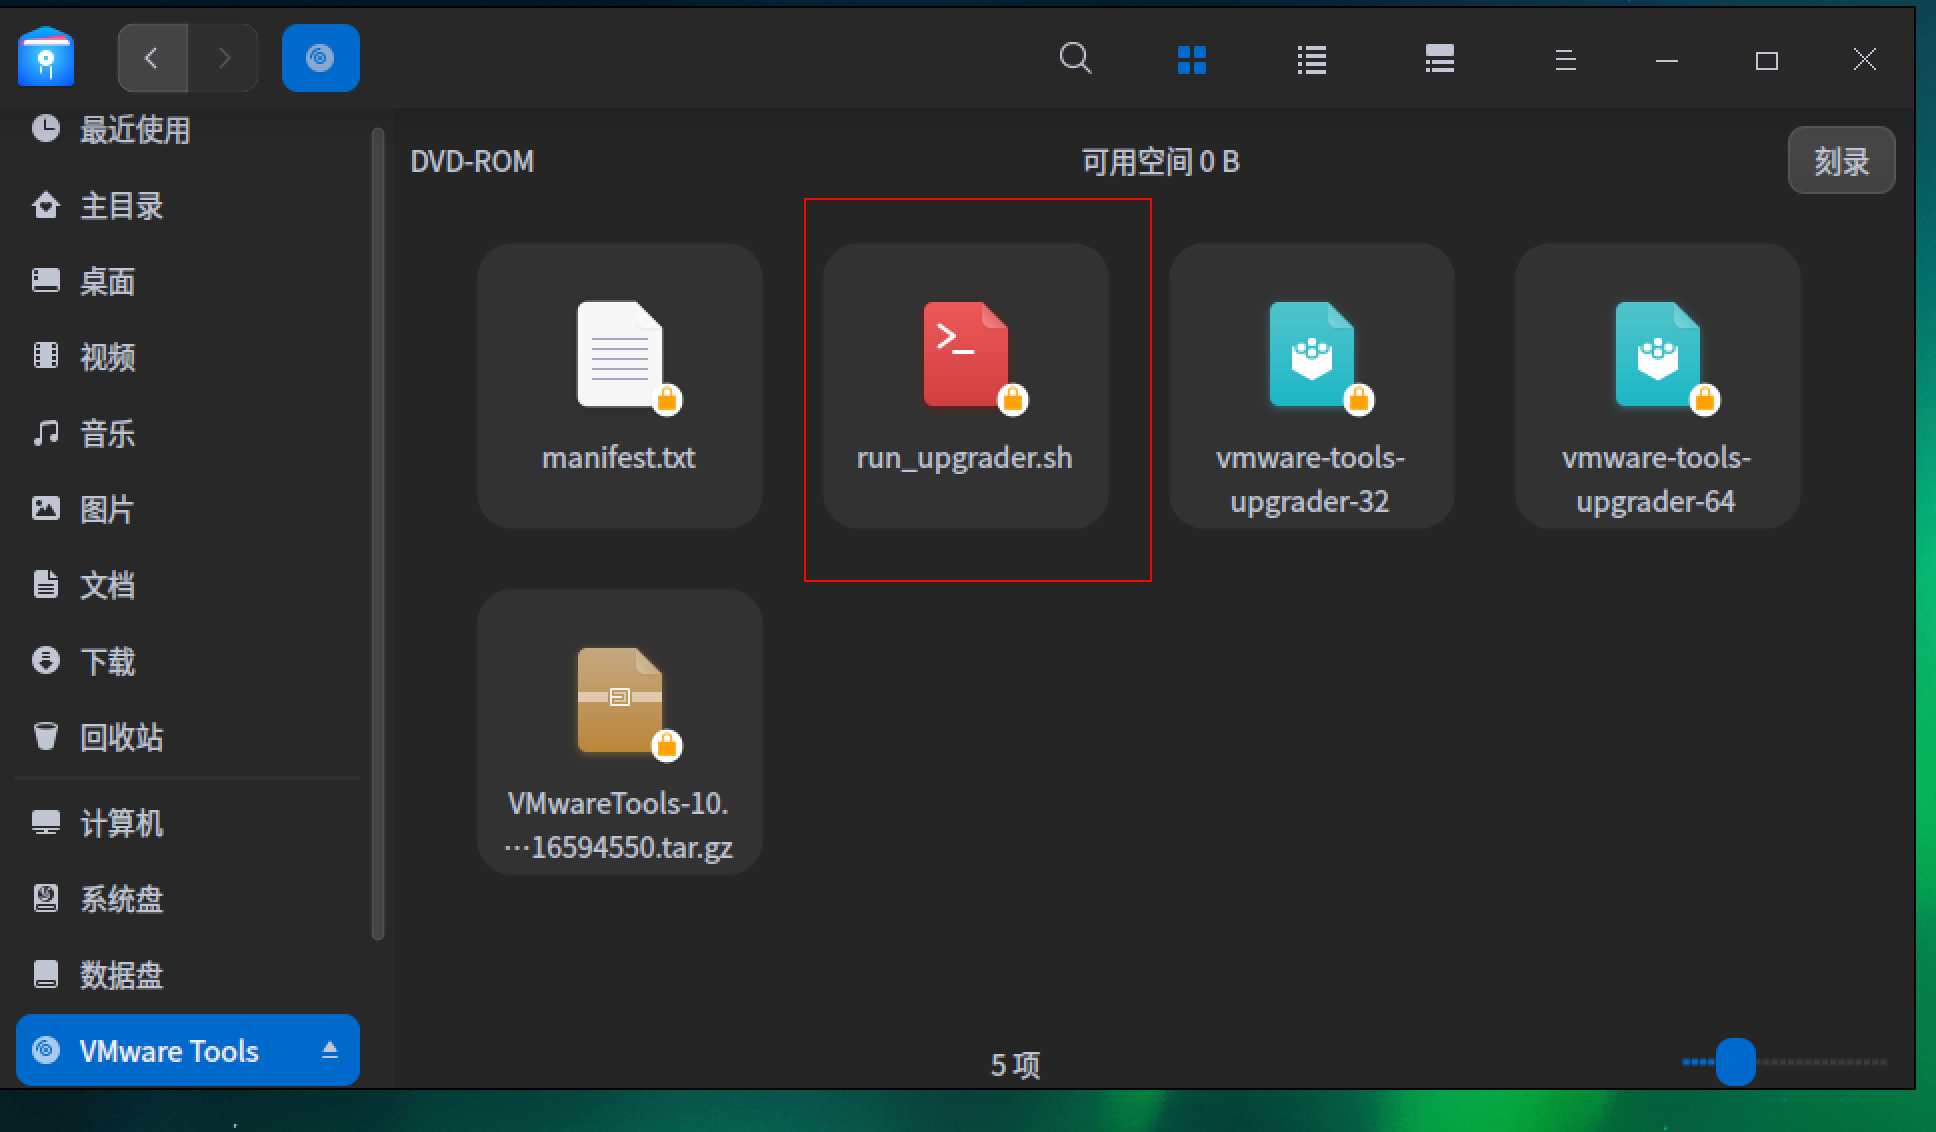Switch to list view mode

pos(1311,60)
